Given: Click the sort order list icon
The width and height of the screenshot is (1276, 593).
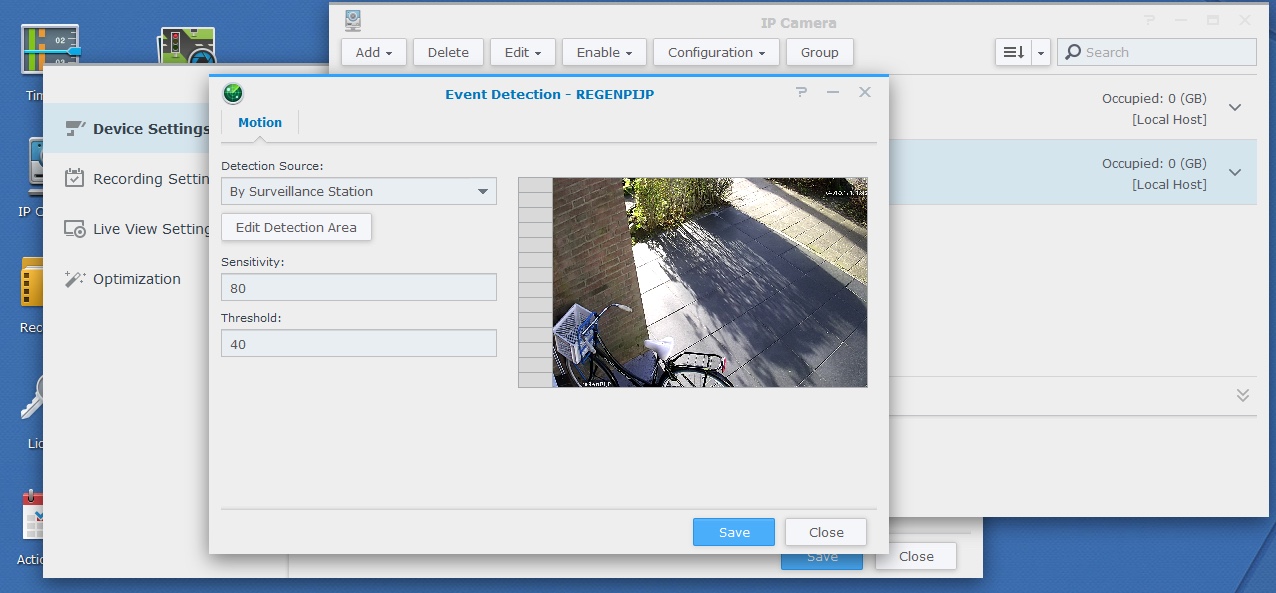Looking at the screenshot, I should pyautogui.click(x=1013, y=52).
